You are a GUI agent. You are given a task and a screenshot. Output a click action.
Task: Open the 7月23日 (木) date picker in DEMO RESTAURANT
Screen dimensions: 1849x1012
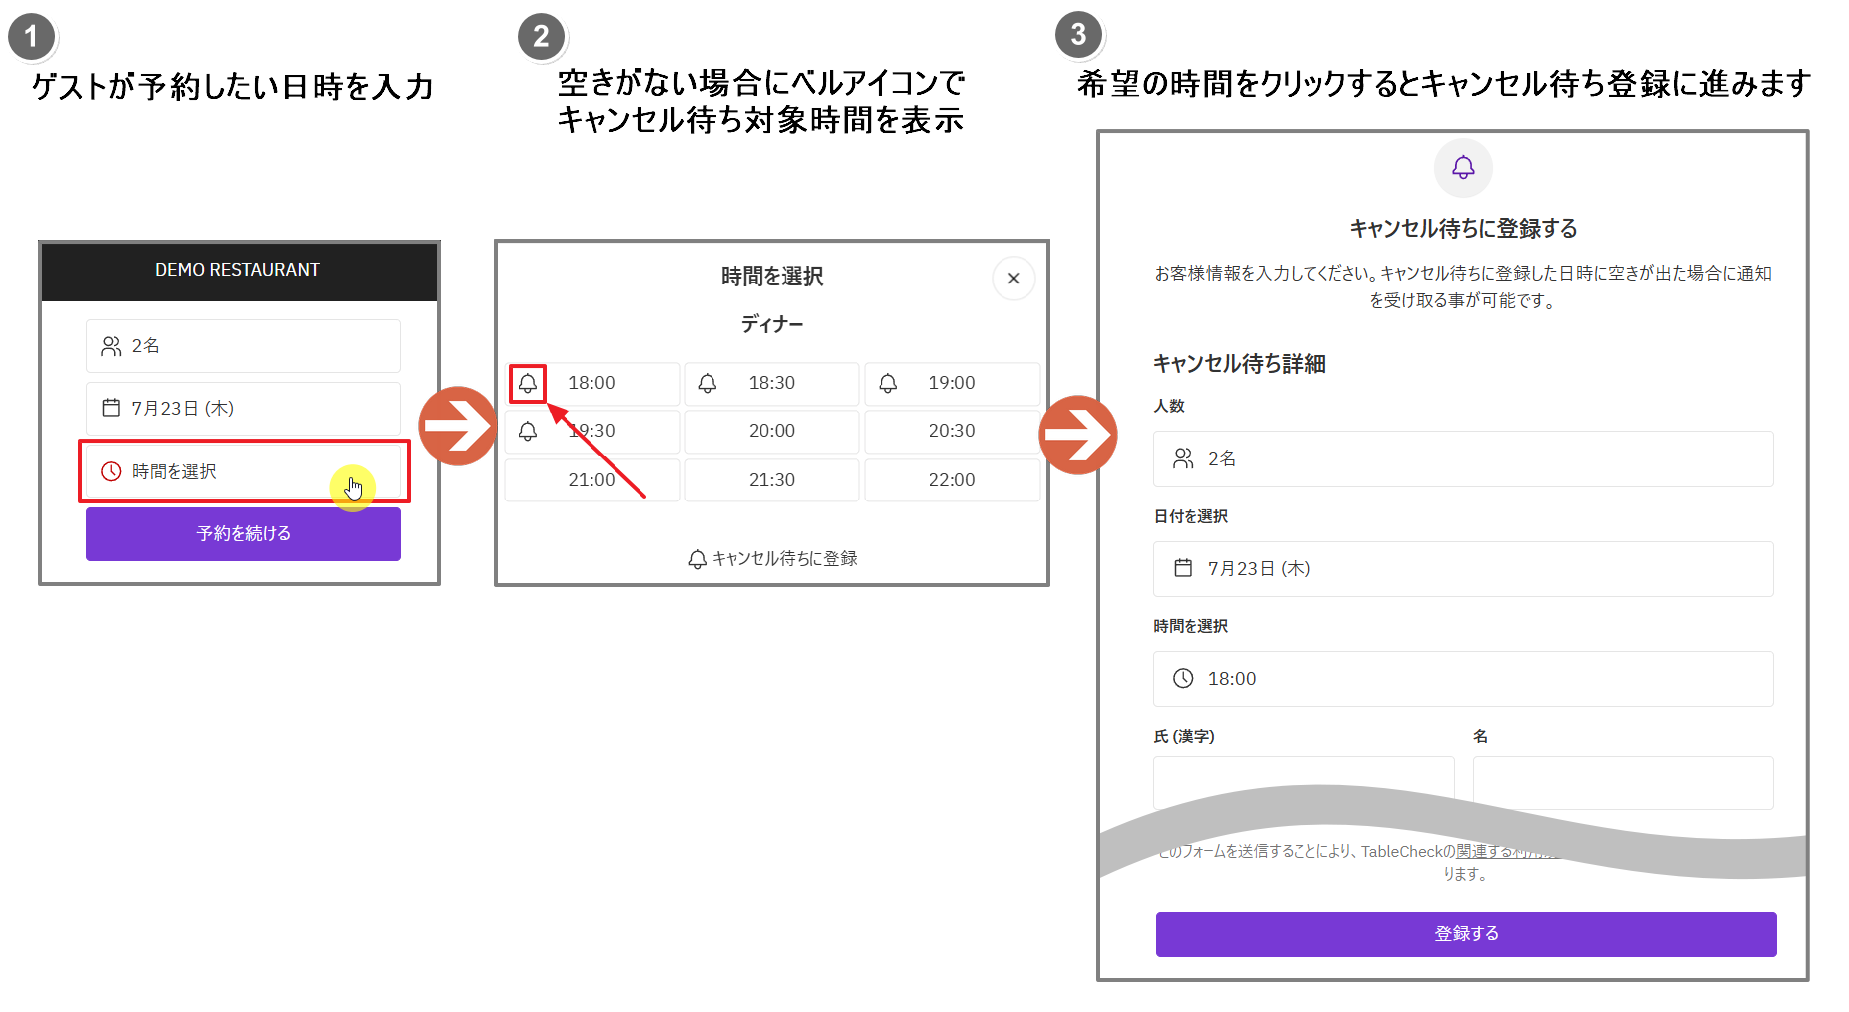click(x=243, y=408)
